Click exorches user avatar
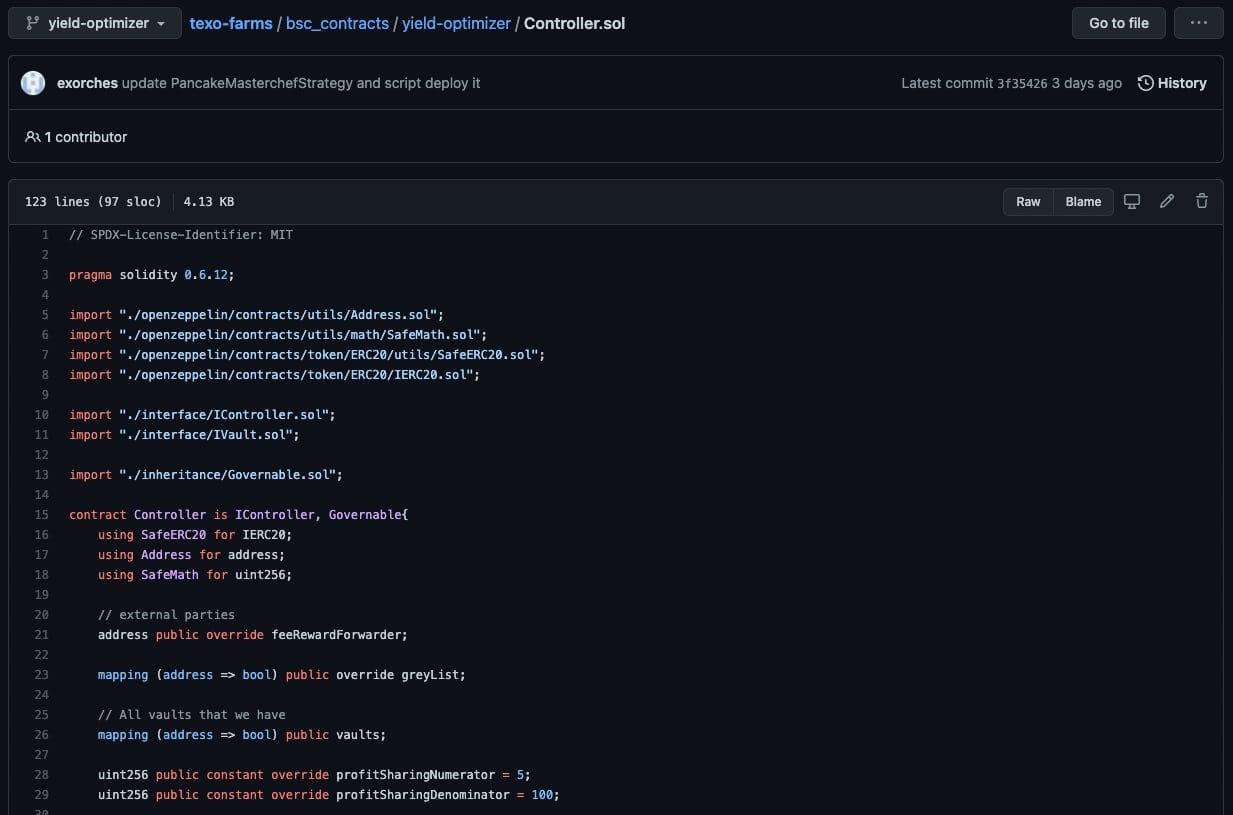1233x815 pixels. pyautogui.click(x=33, y=83)
